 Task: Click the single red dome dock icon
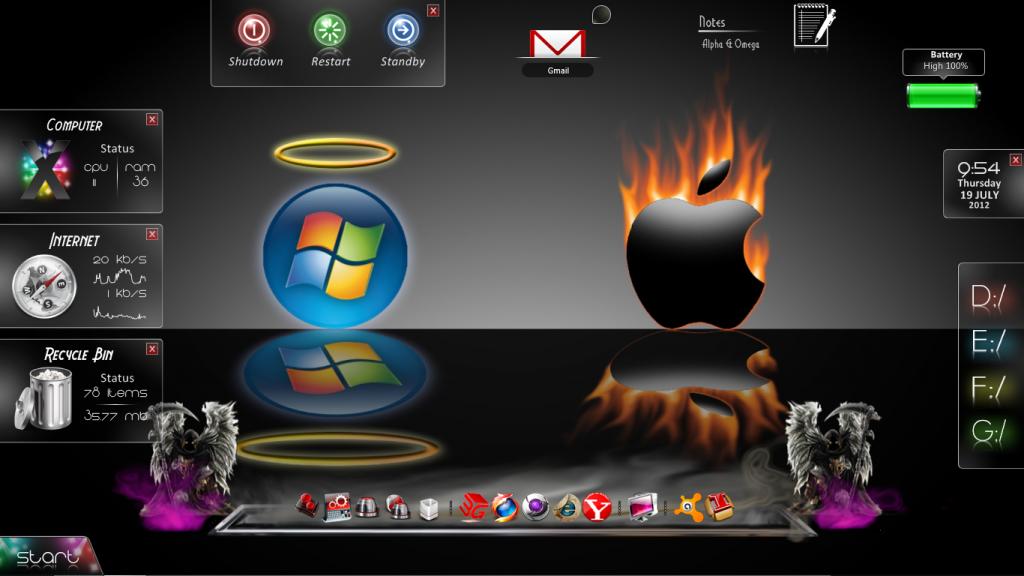tap(367, 507)
